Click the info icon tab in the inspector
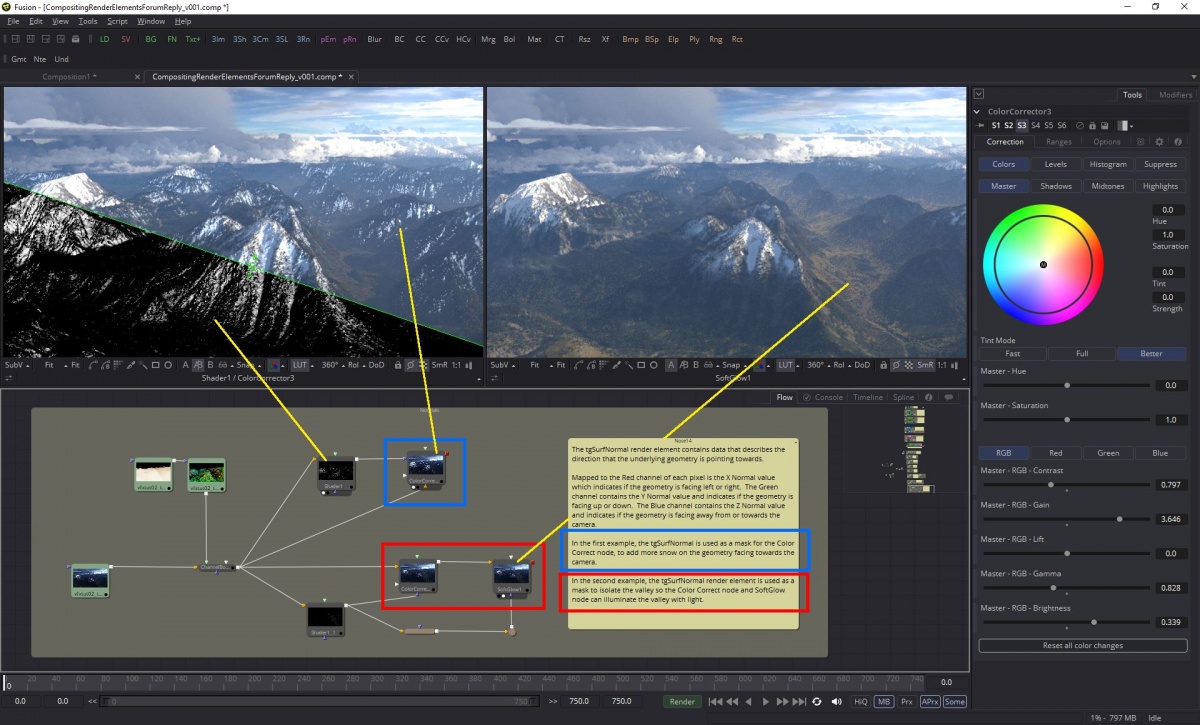 click(x=1177, y=142)
